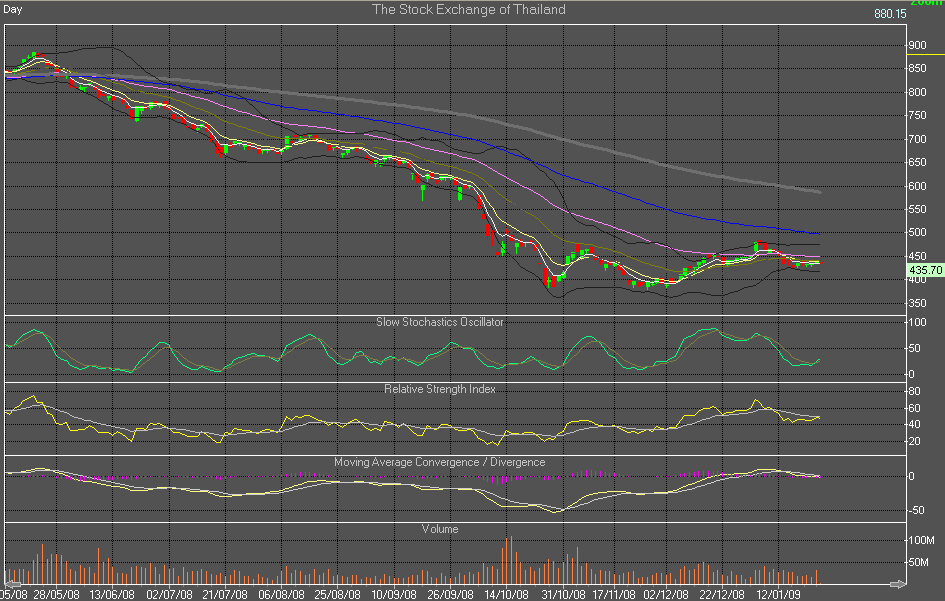945x601 pixels.
Task: Click the 12/01/09 date label
Action: pos(779,594)
